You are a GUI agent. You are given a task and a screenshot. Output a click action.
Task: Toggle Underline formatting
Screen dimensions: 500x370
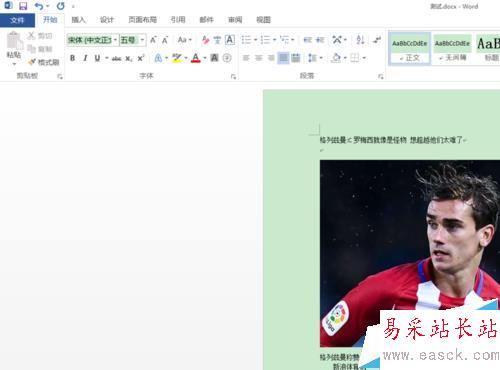(x=97, y=58)
